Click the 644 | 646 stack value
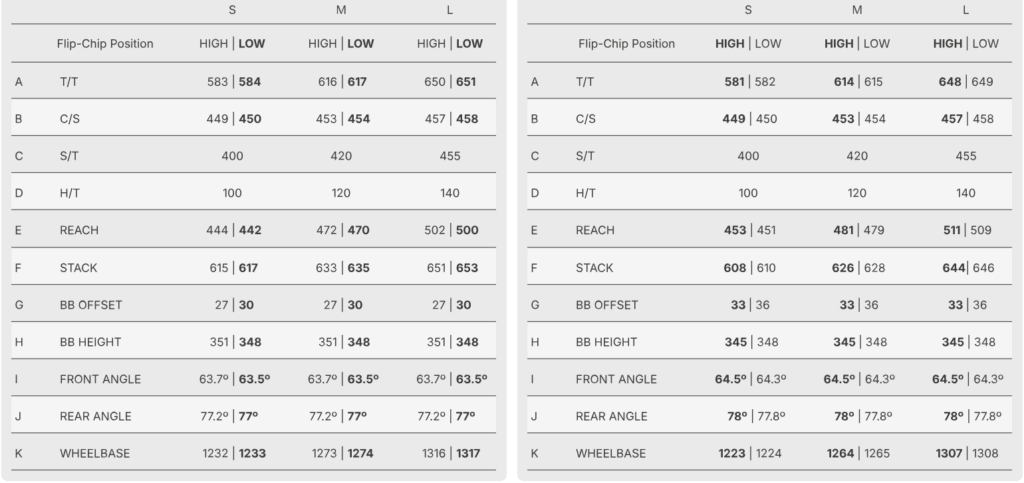Screen dimensions: 1024x483 click(965, 268)
